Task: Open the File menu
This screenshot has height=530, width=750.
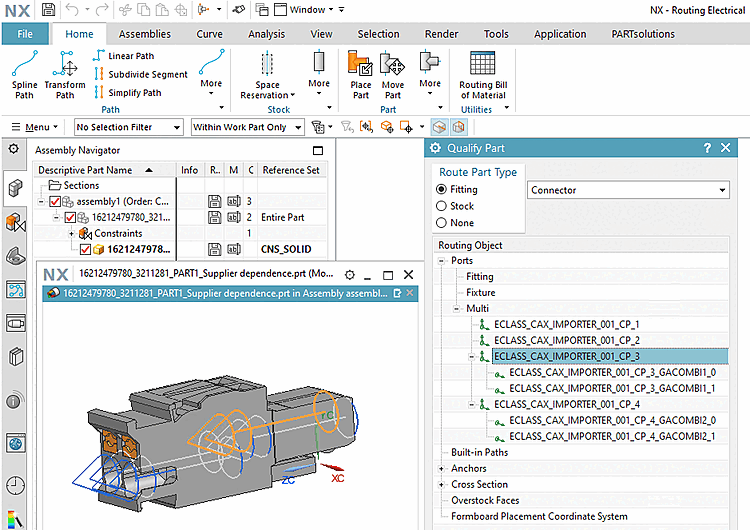Action: click(x=25, y=34)
